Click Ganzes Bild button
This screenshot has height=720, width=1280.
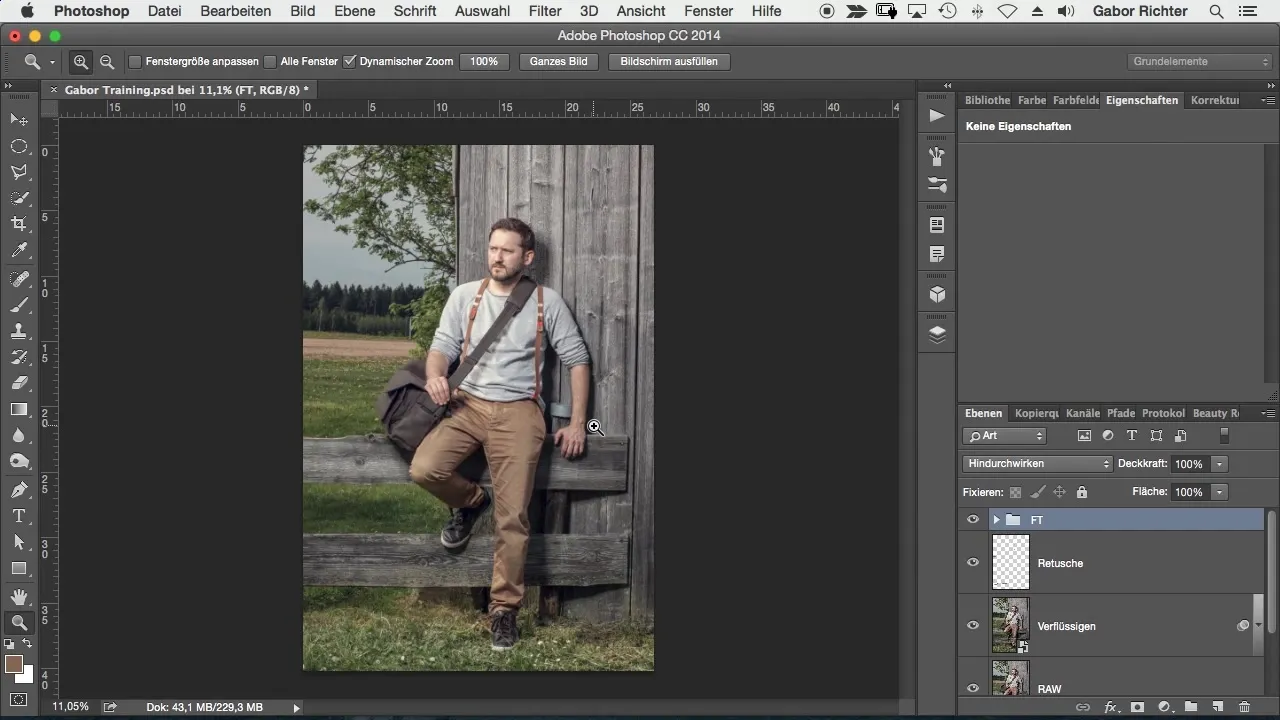click(558, 61)
